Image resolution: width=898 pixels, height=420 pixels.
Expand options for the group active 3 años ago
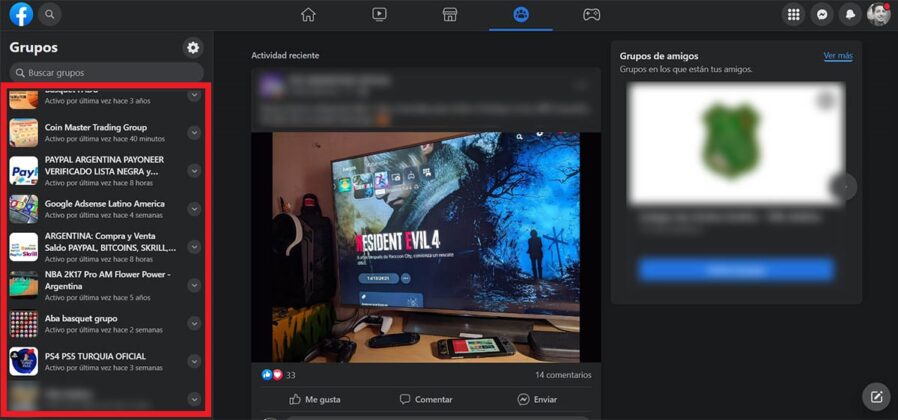[x=194, y=95]
